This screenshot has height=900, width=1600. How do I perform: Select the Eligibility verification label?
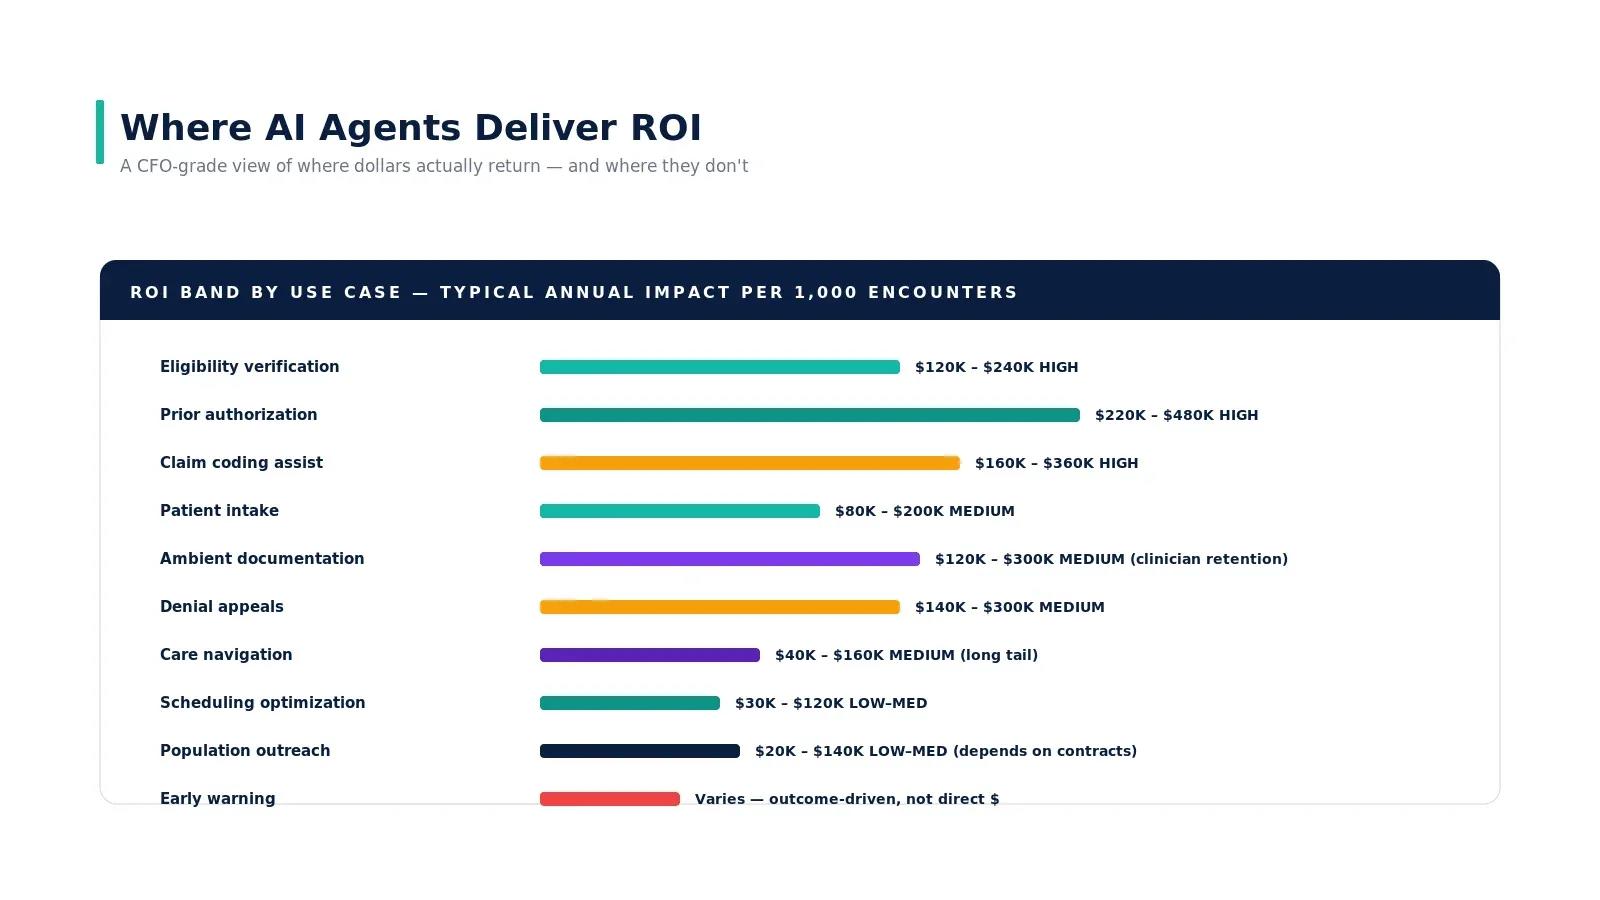(x=250, y=367)
